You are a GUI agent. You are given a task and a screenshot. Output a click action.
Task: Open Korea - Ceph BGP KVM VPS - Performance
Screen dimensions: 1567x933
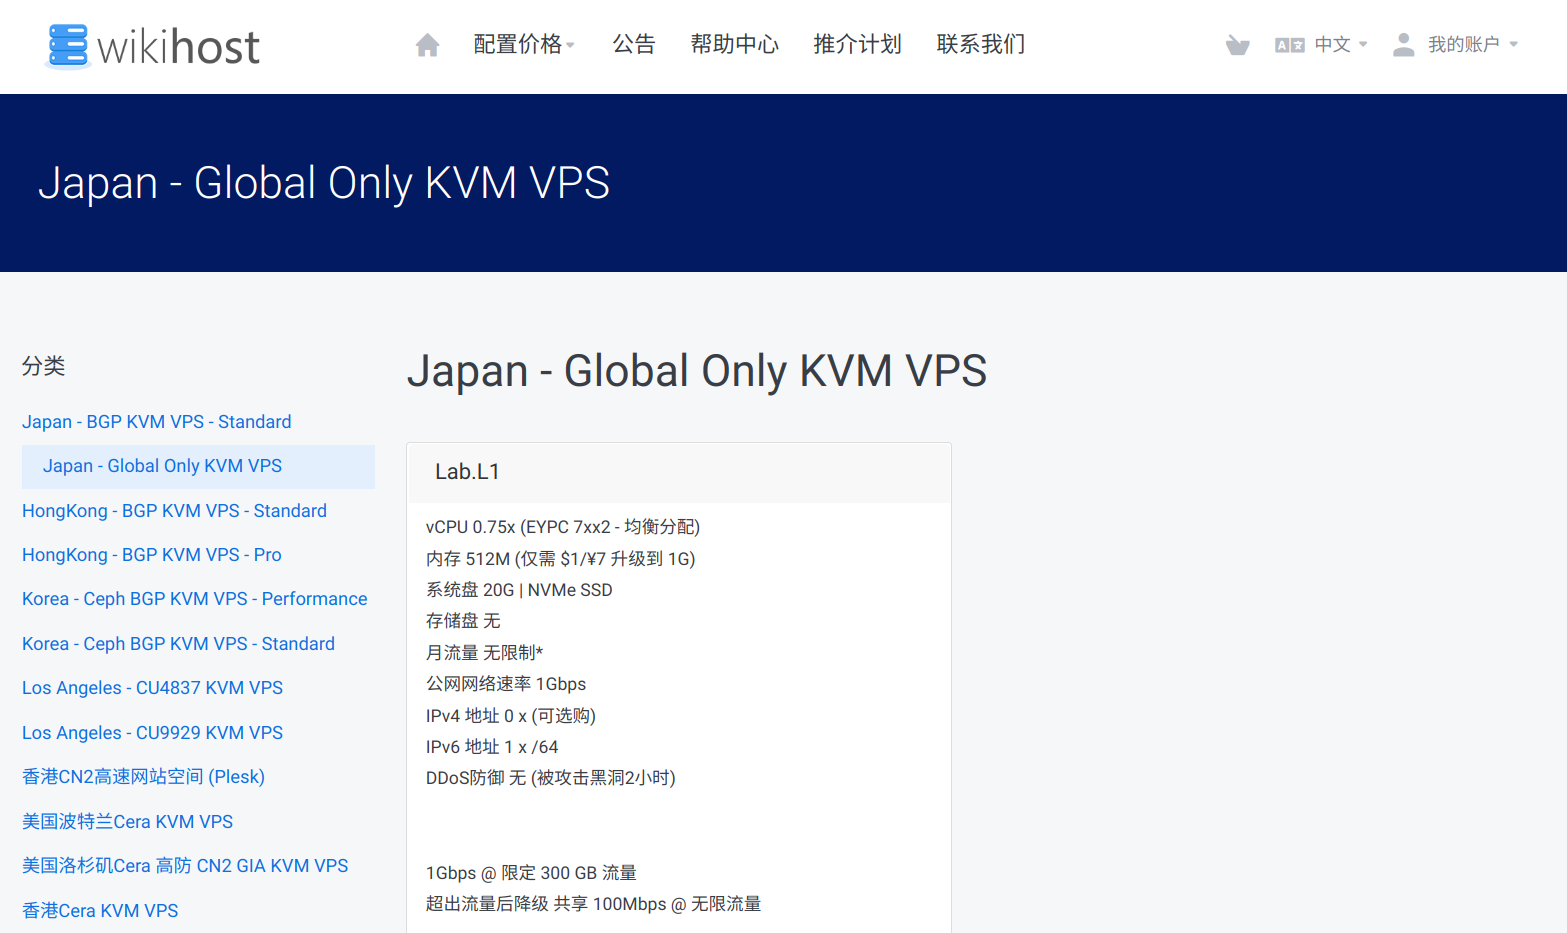(195, 599)
